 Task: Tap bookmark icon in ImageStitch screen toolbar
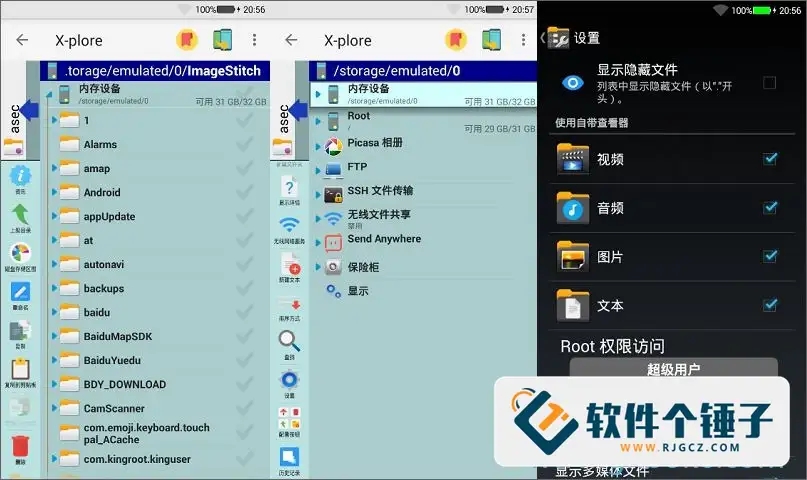[x=187, y=40]
